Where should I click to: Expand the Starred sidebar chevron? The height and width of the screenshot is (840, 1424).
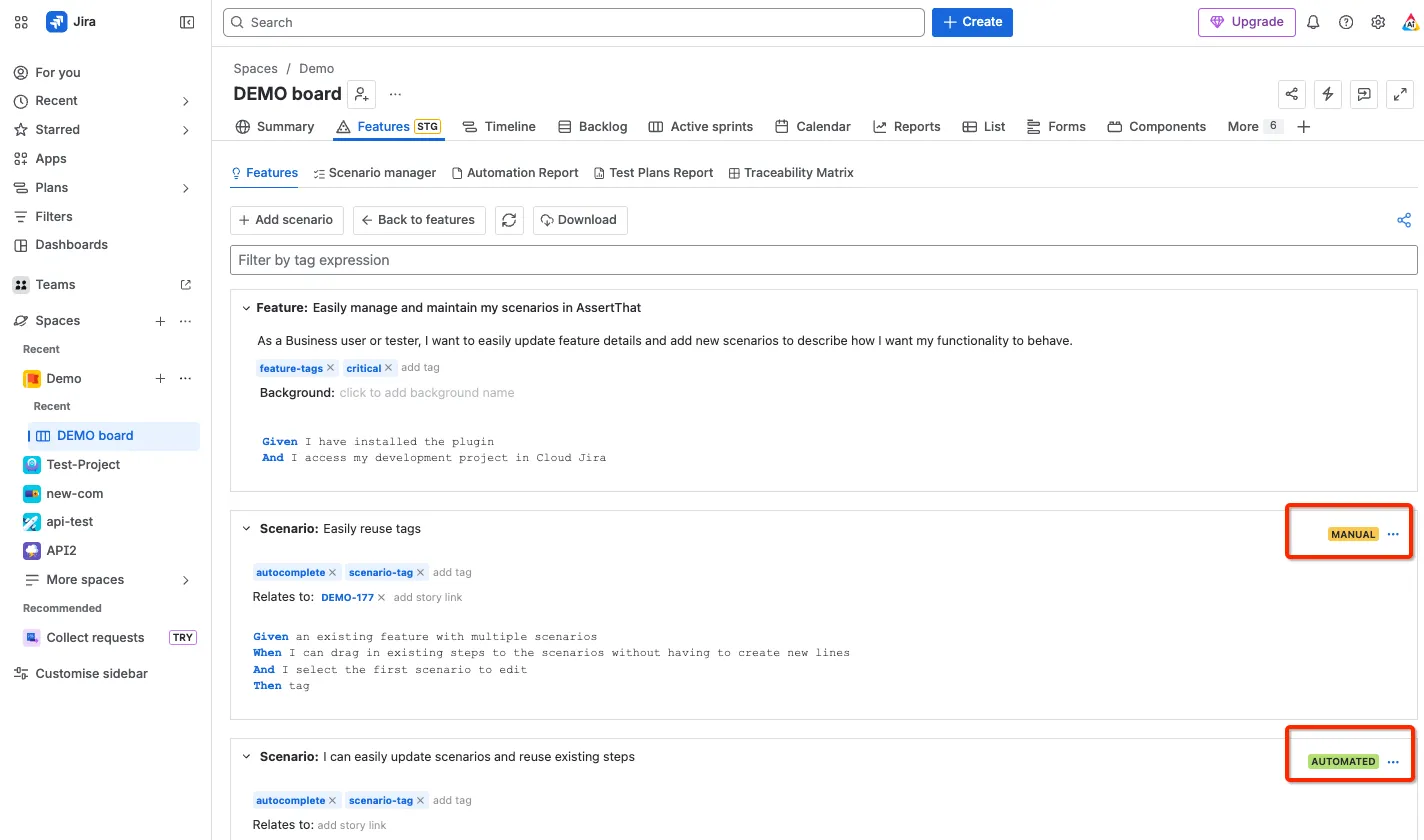pyautogui.click(x=186, y=130)
